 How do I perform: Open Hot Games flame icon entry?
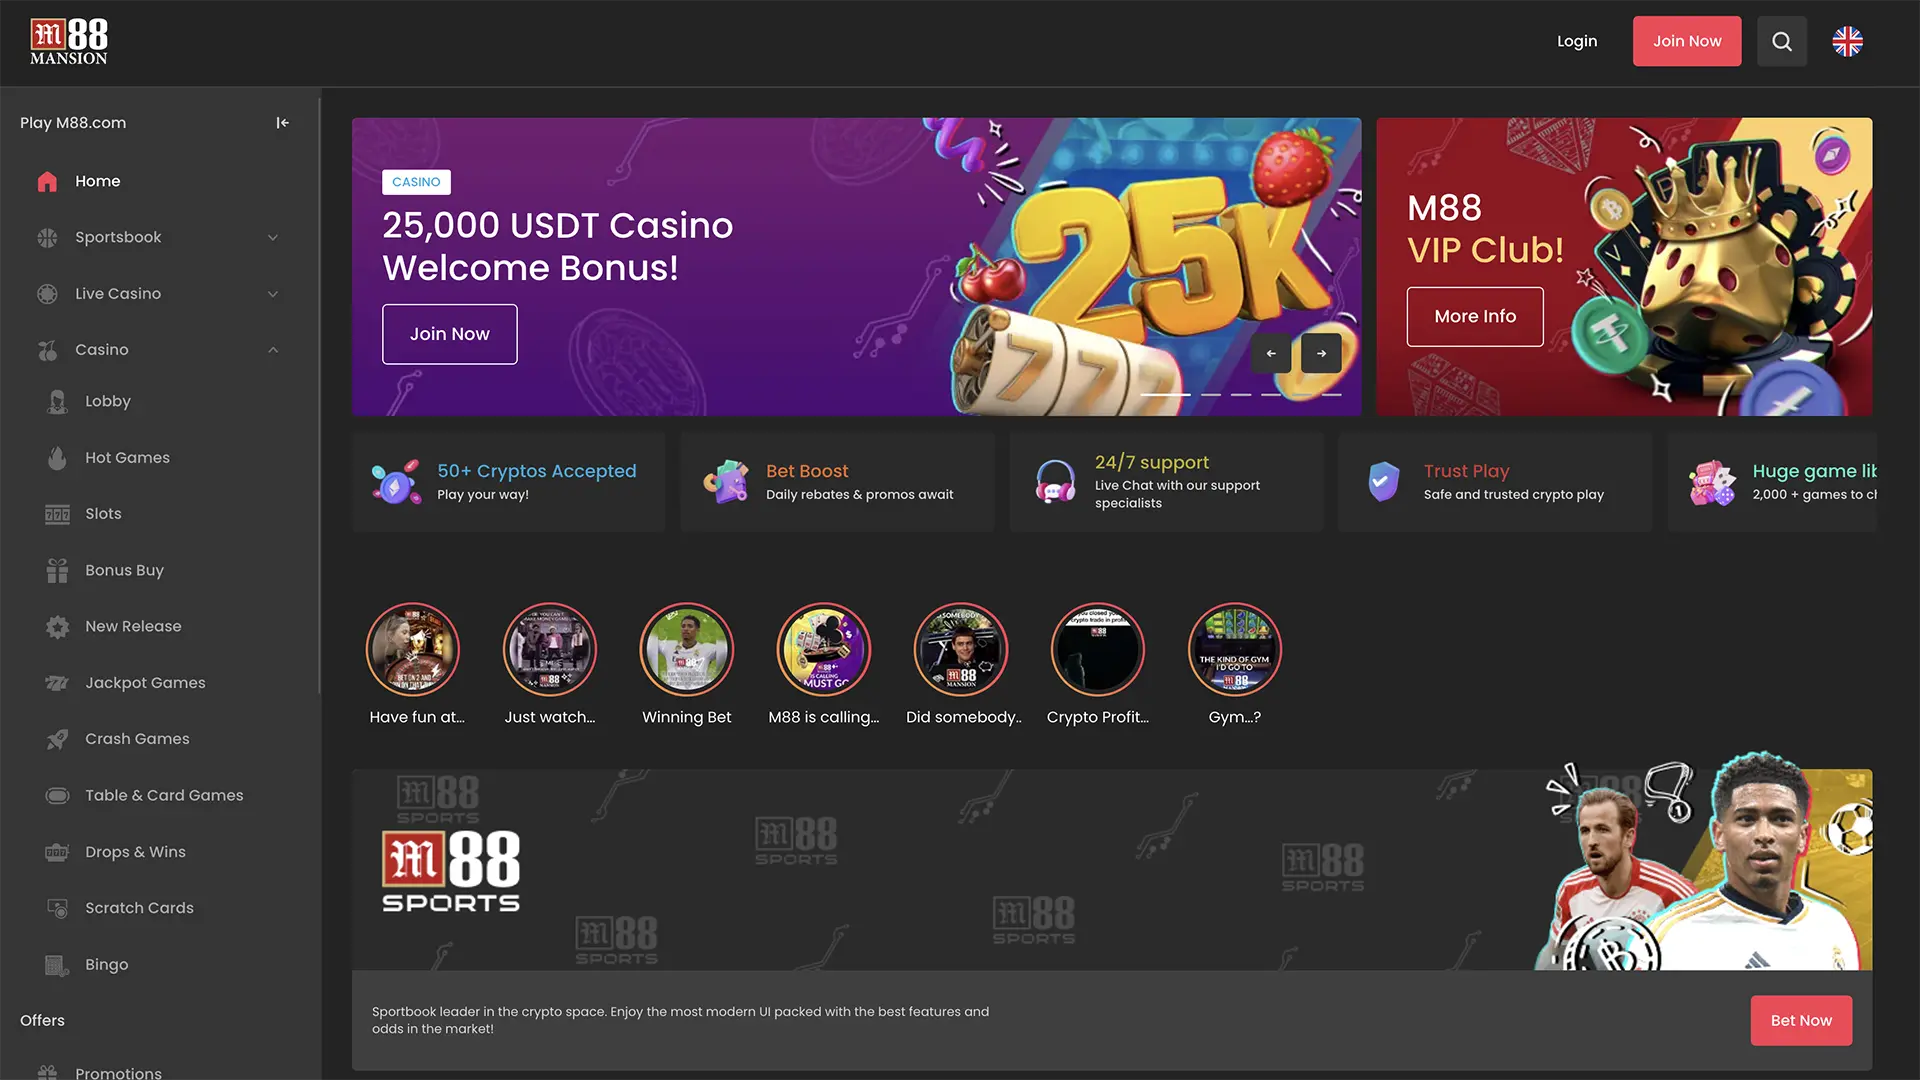pyautogui.click(x=58, y=457)
